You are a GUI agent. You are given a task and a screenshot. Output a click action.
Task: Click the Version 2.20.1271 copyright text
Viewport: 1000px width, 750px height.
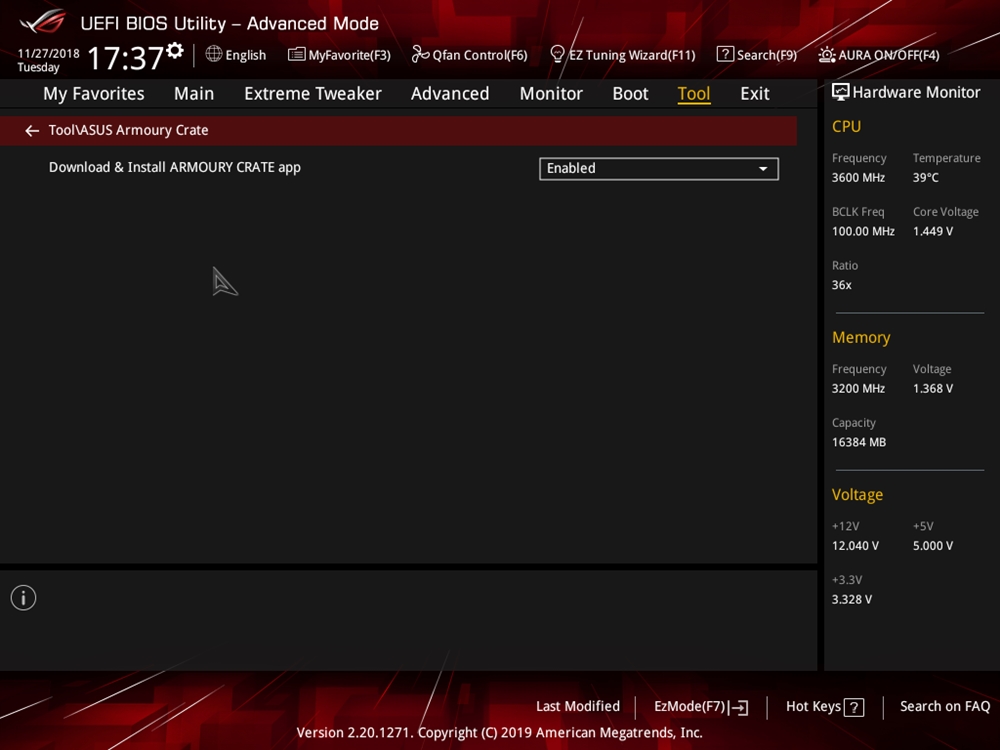pyautogui.click(x=499, y=732)
